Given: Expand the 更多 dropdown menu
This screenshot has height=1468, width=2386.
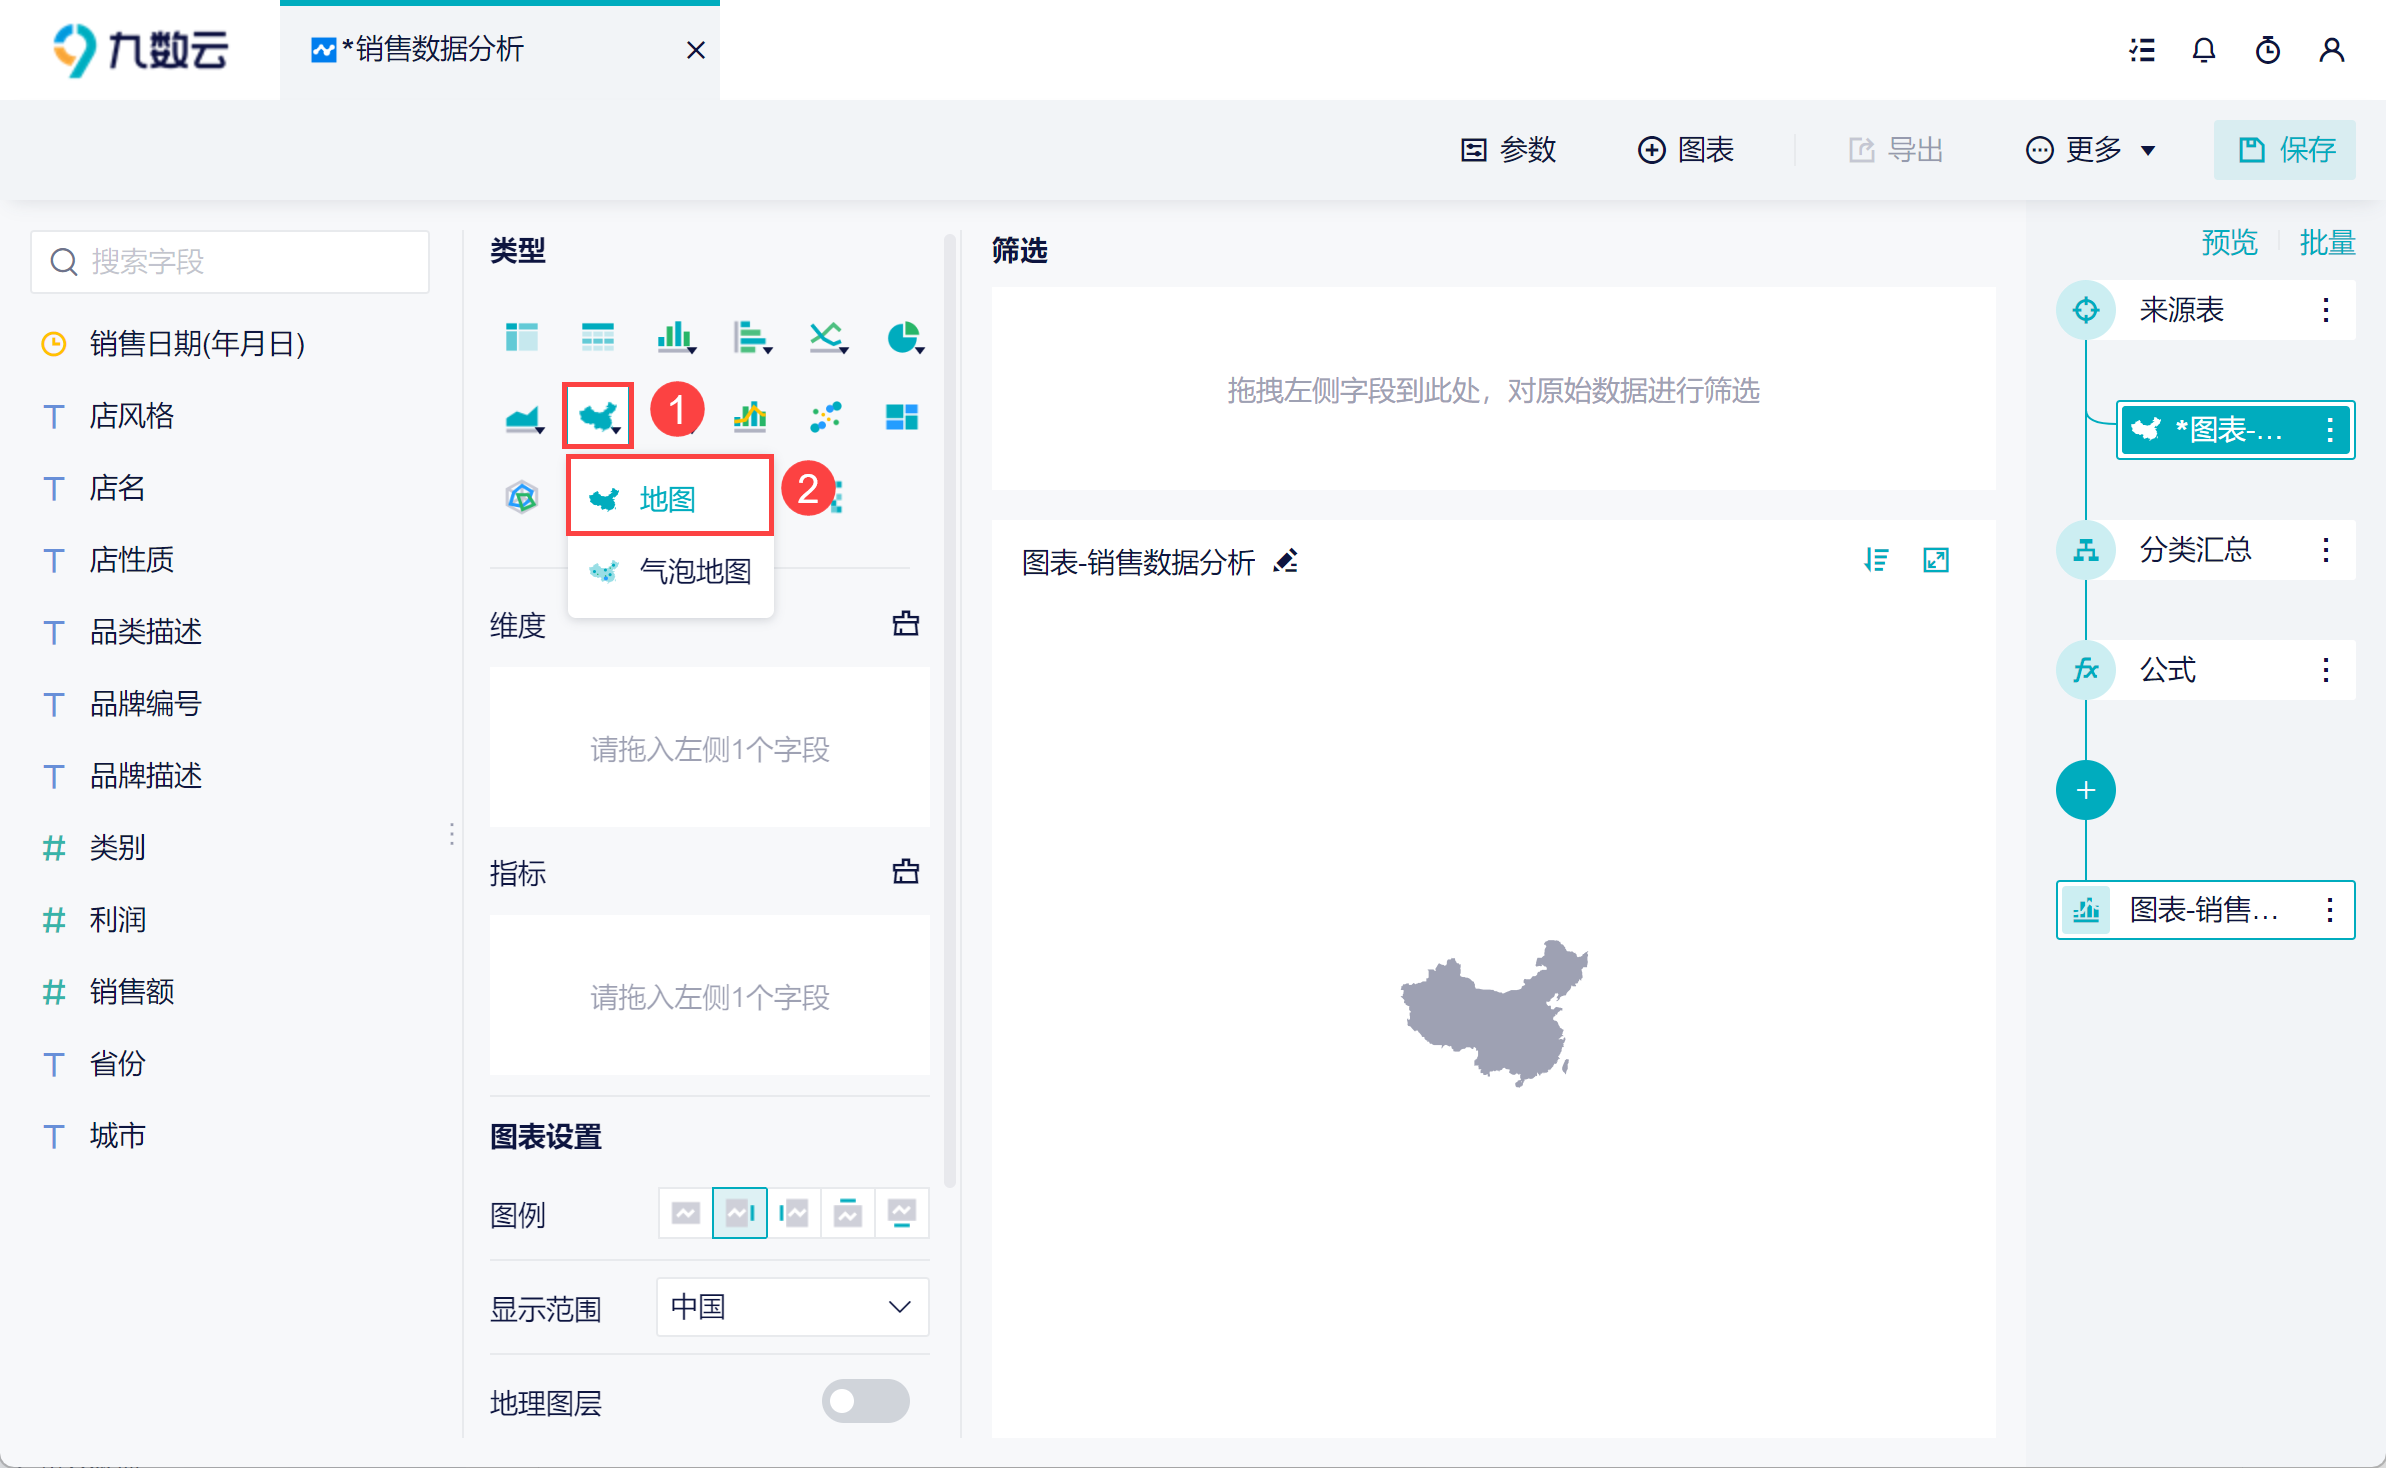Looking at the screenshot, I should click(x=2091, y=150).
